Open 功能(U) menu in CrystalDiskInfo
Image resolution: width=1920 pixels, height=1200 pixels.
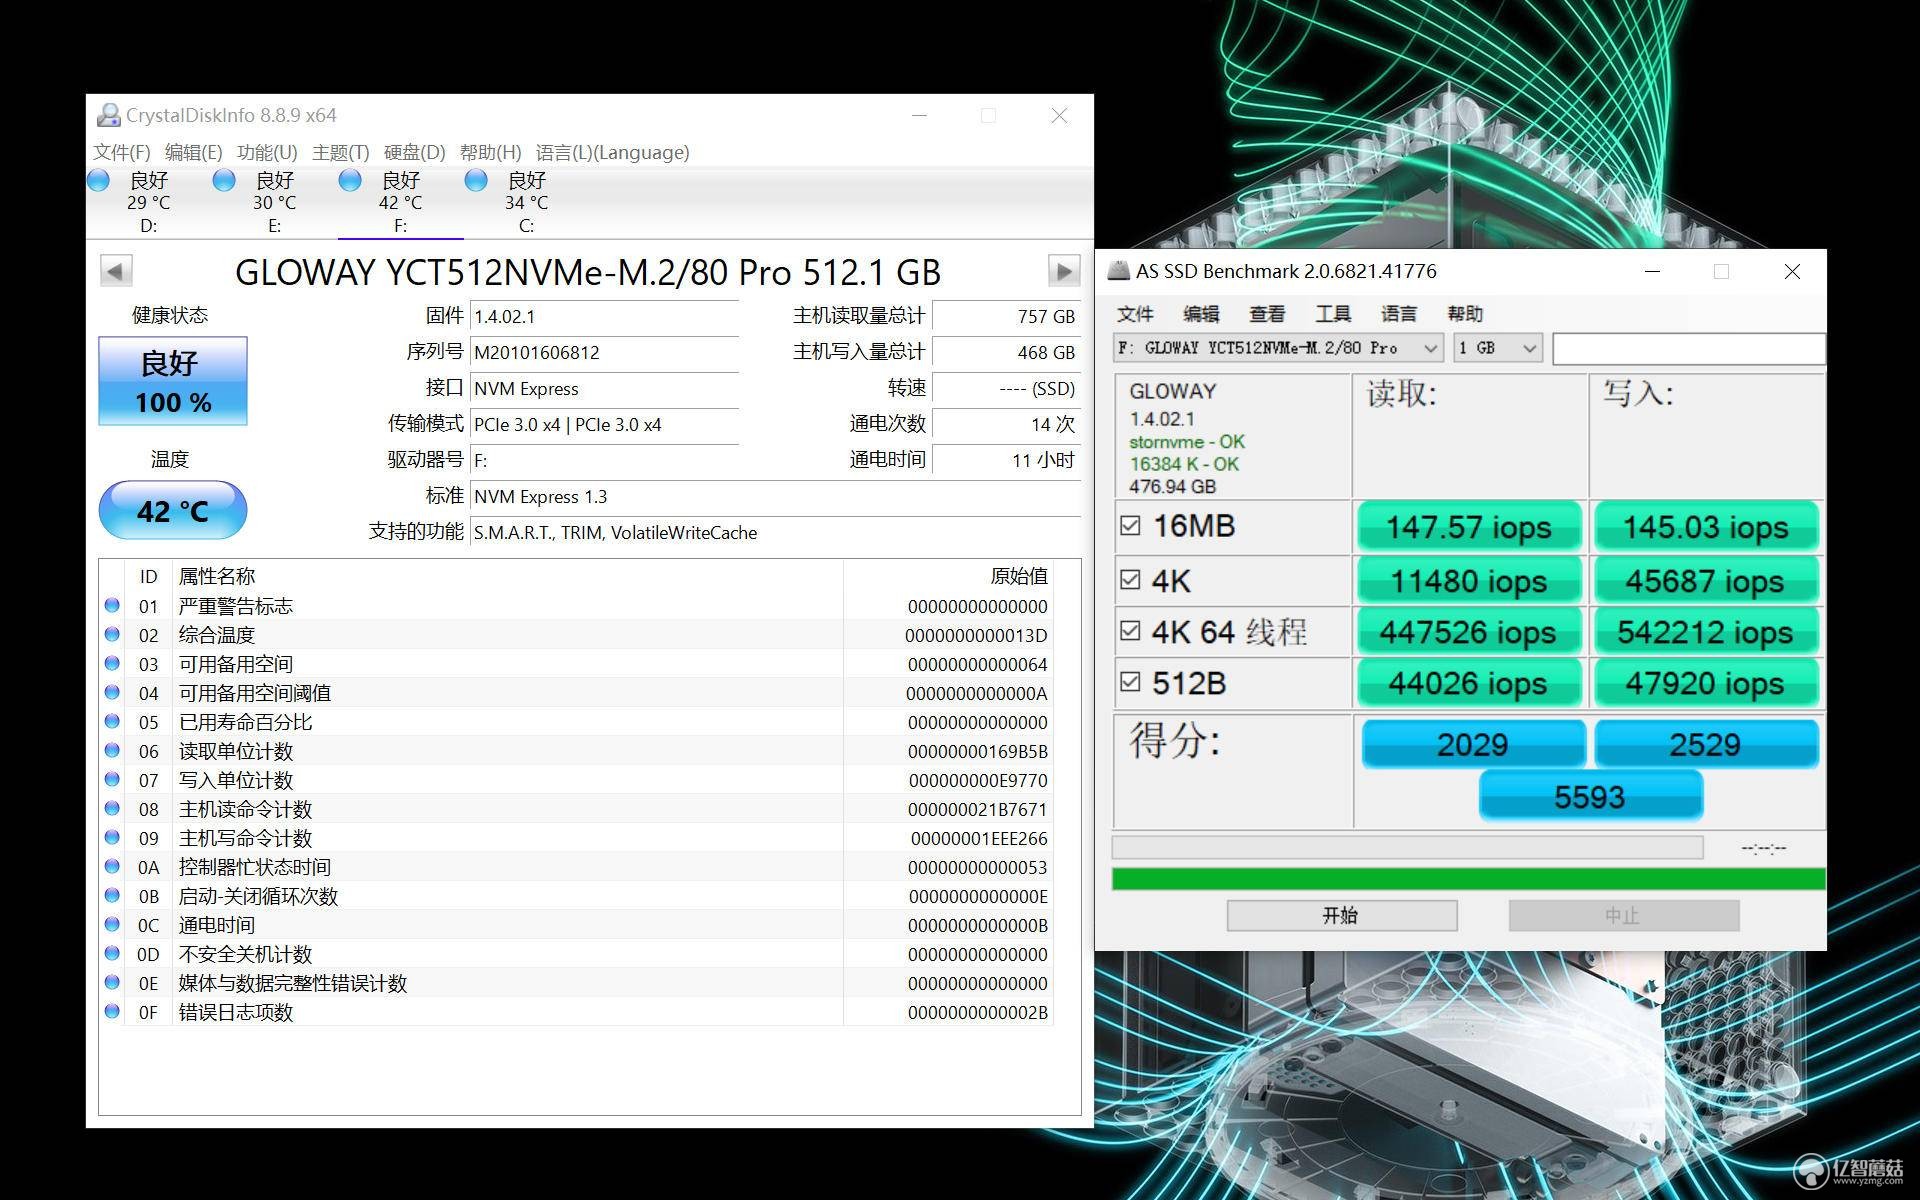[267, 152]
